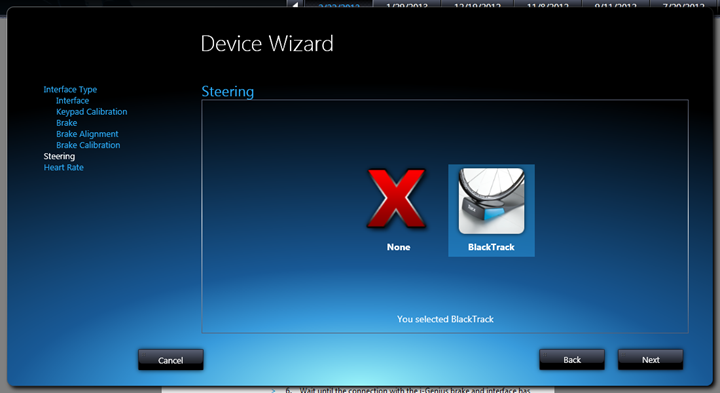The width and height of the screenshot is (720, 393).
Task: Jump to the Heart Rate step
Action: (x=63, y=168)
